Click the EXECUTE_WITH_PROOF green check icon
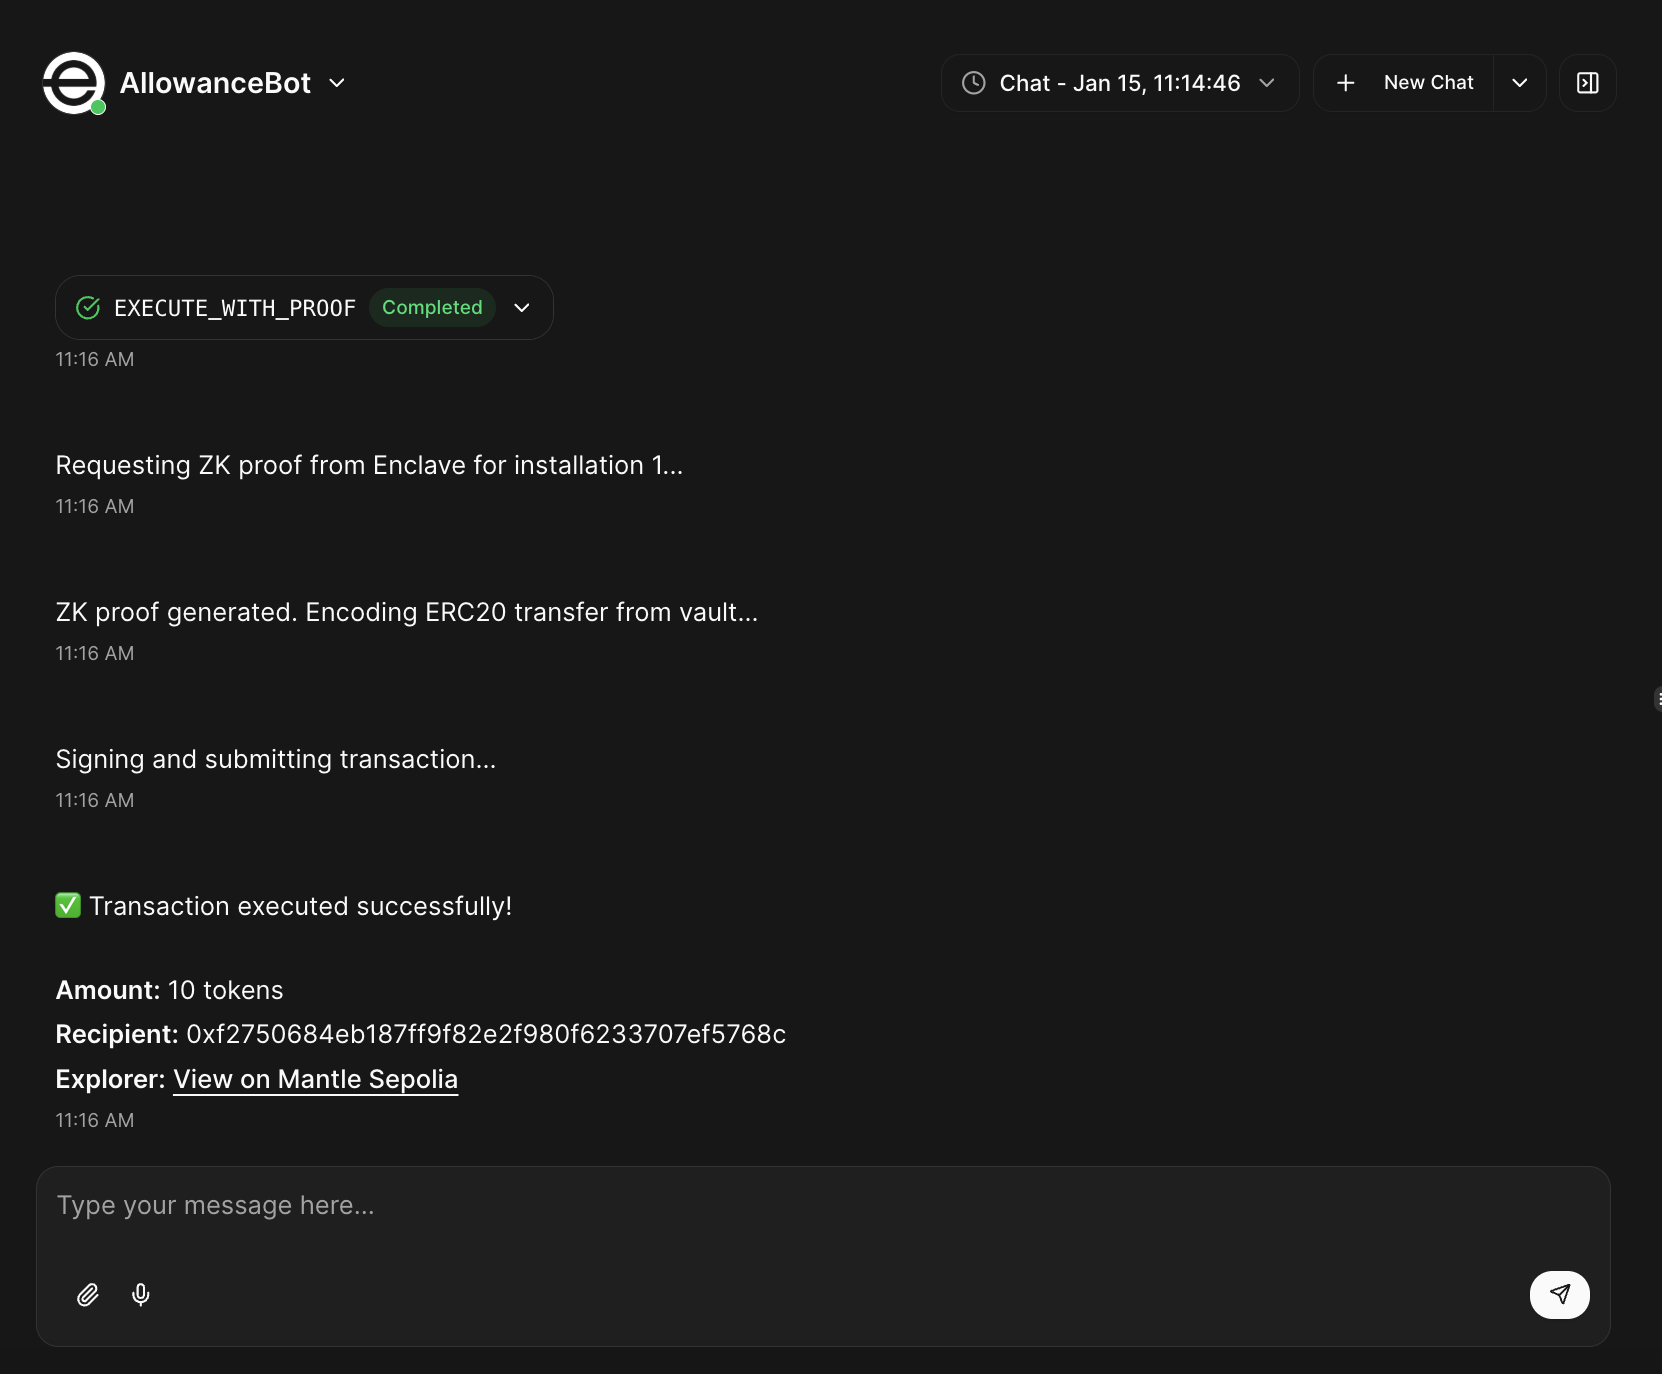1662x1374 pixels. [x=88, y=308]
